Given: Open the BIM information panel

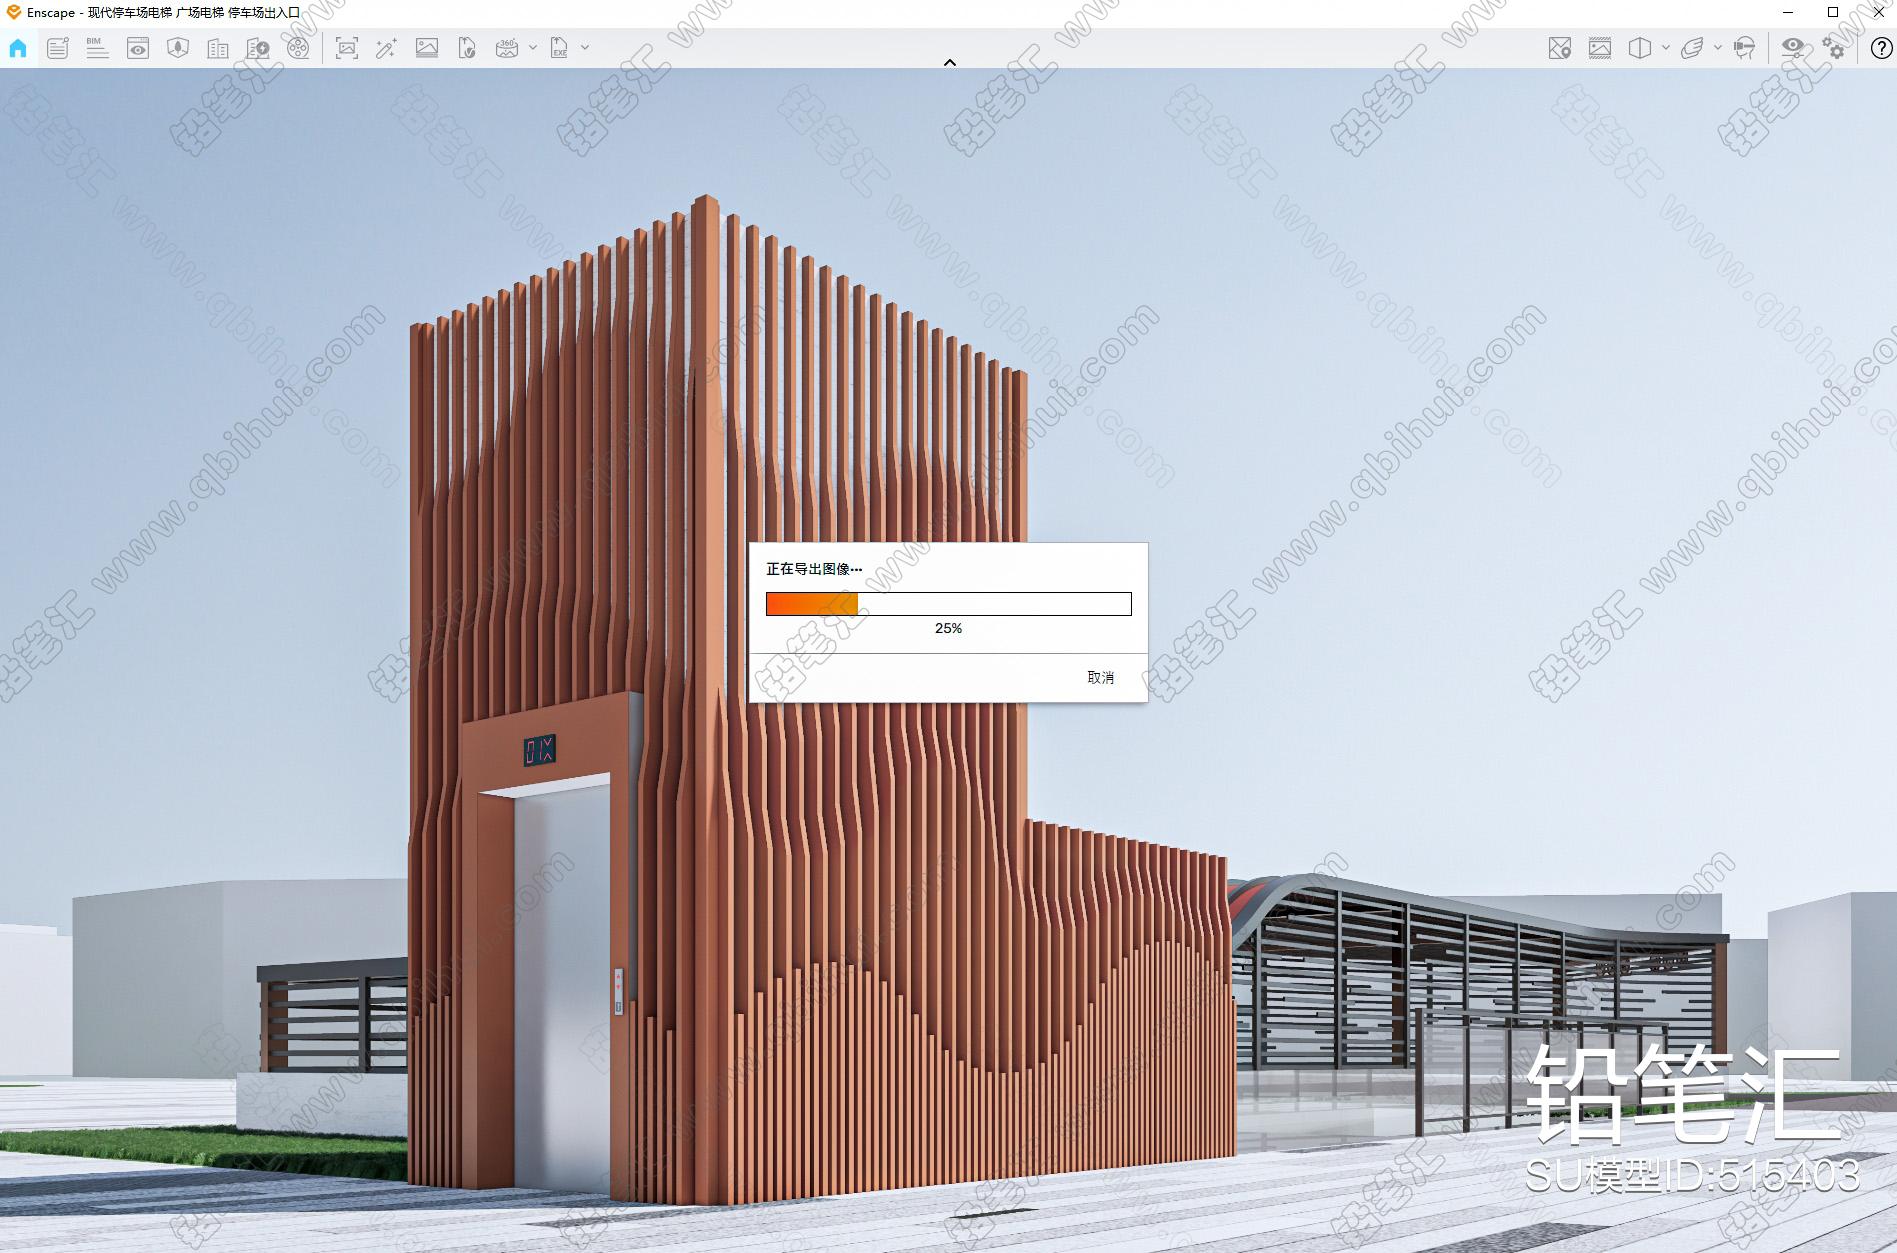Looking at the screenshot, I should click(x=97, y=48).
